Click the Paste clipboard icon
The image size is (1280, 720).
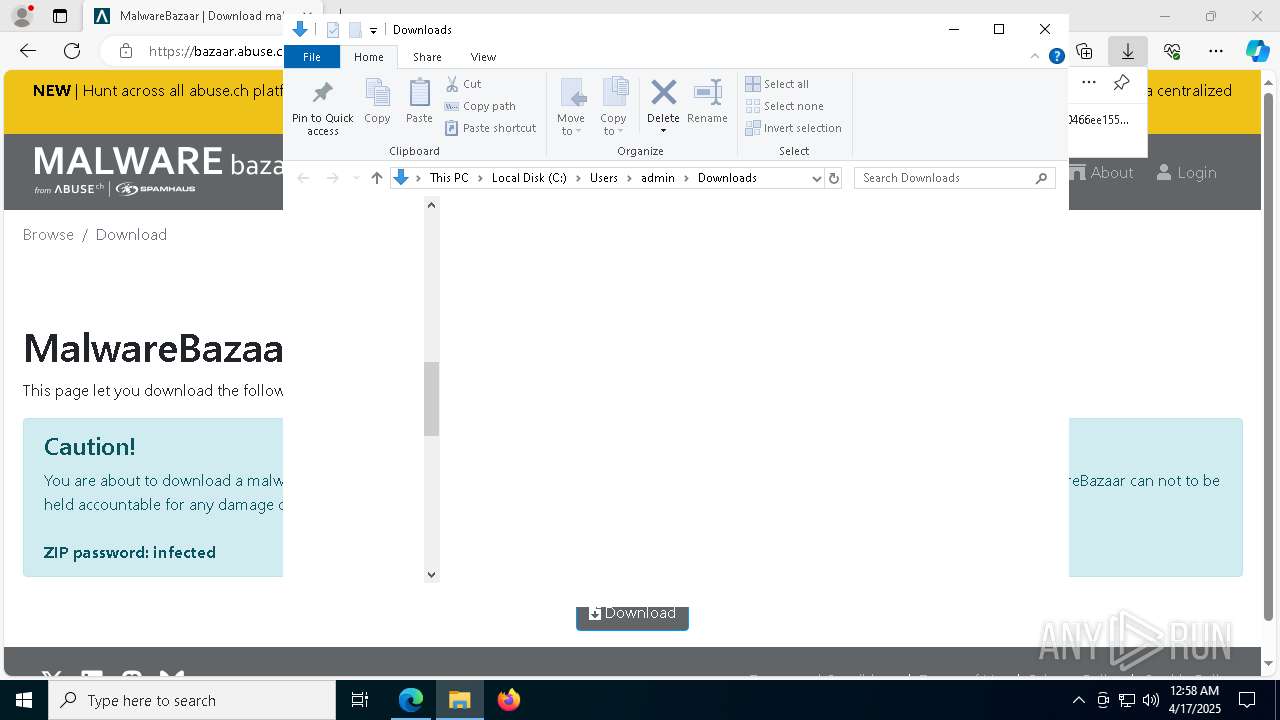coord(419,101)
